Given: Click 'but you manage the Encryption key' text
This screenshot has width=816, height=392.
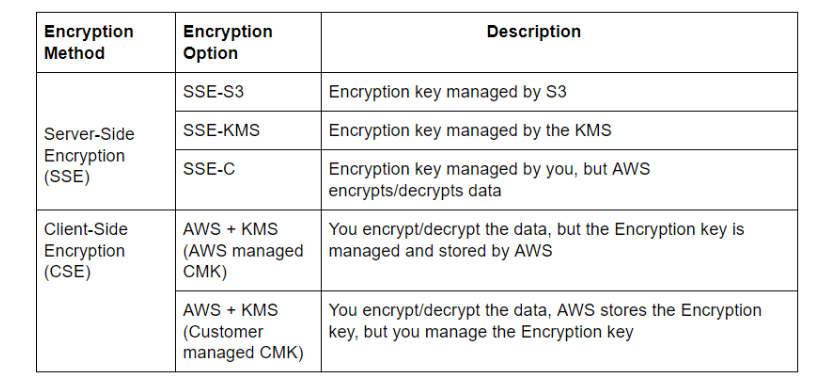Looking at the screenshot, I should (498, 332).
